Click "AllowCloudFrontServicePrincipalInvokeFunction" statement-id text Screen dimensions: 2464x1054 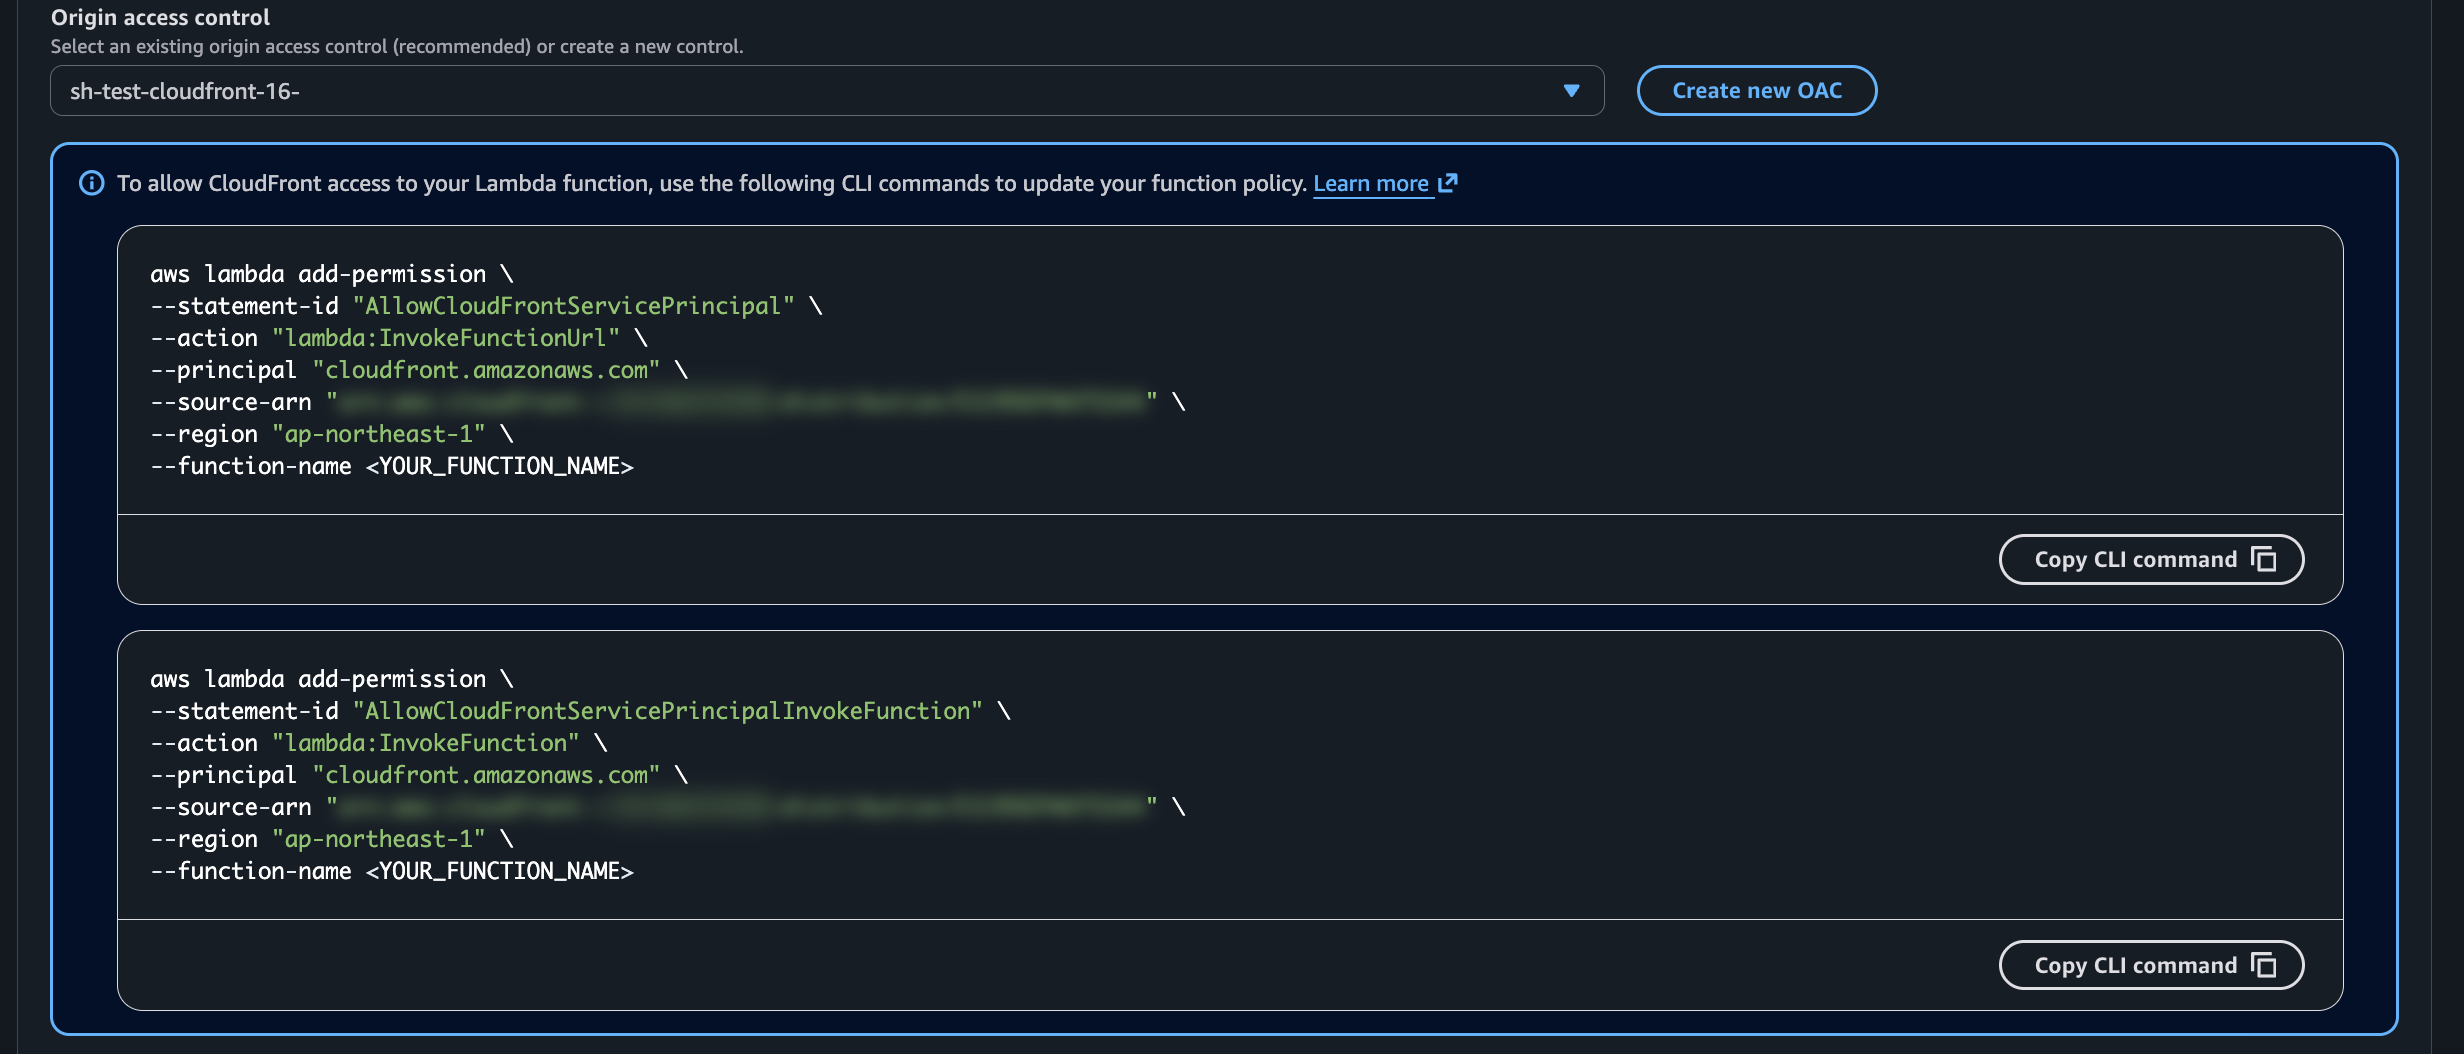point(668,711)
